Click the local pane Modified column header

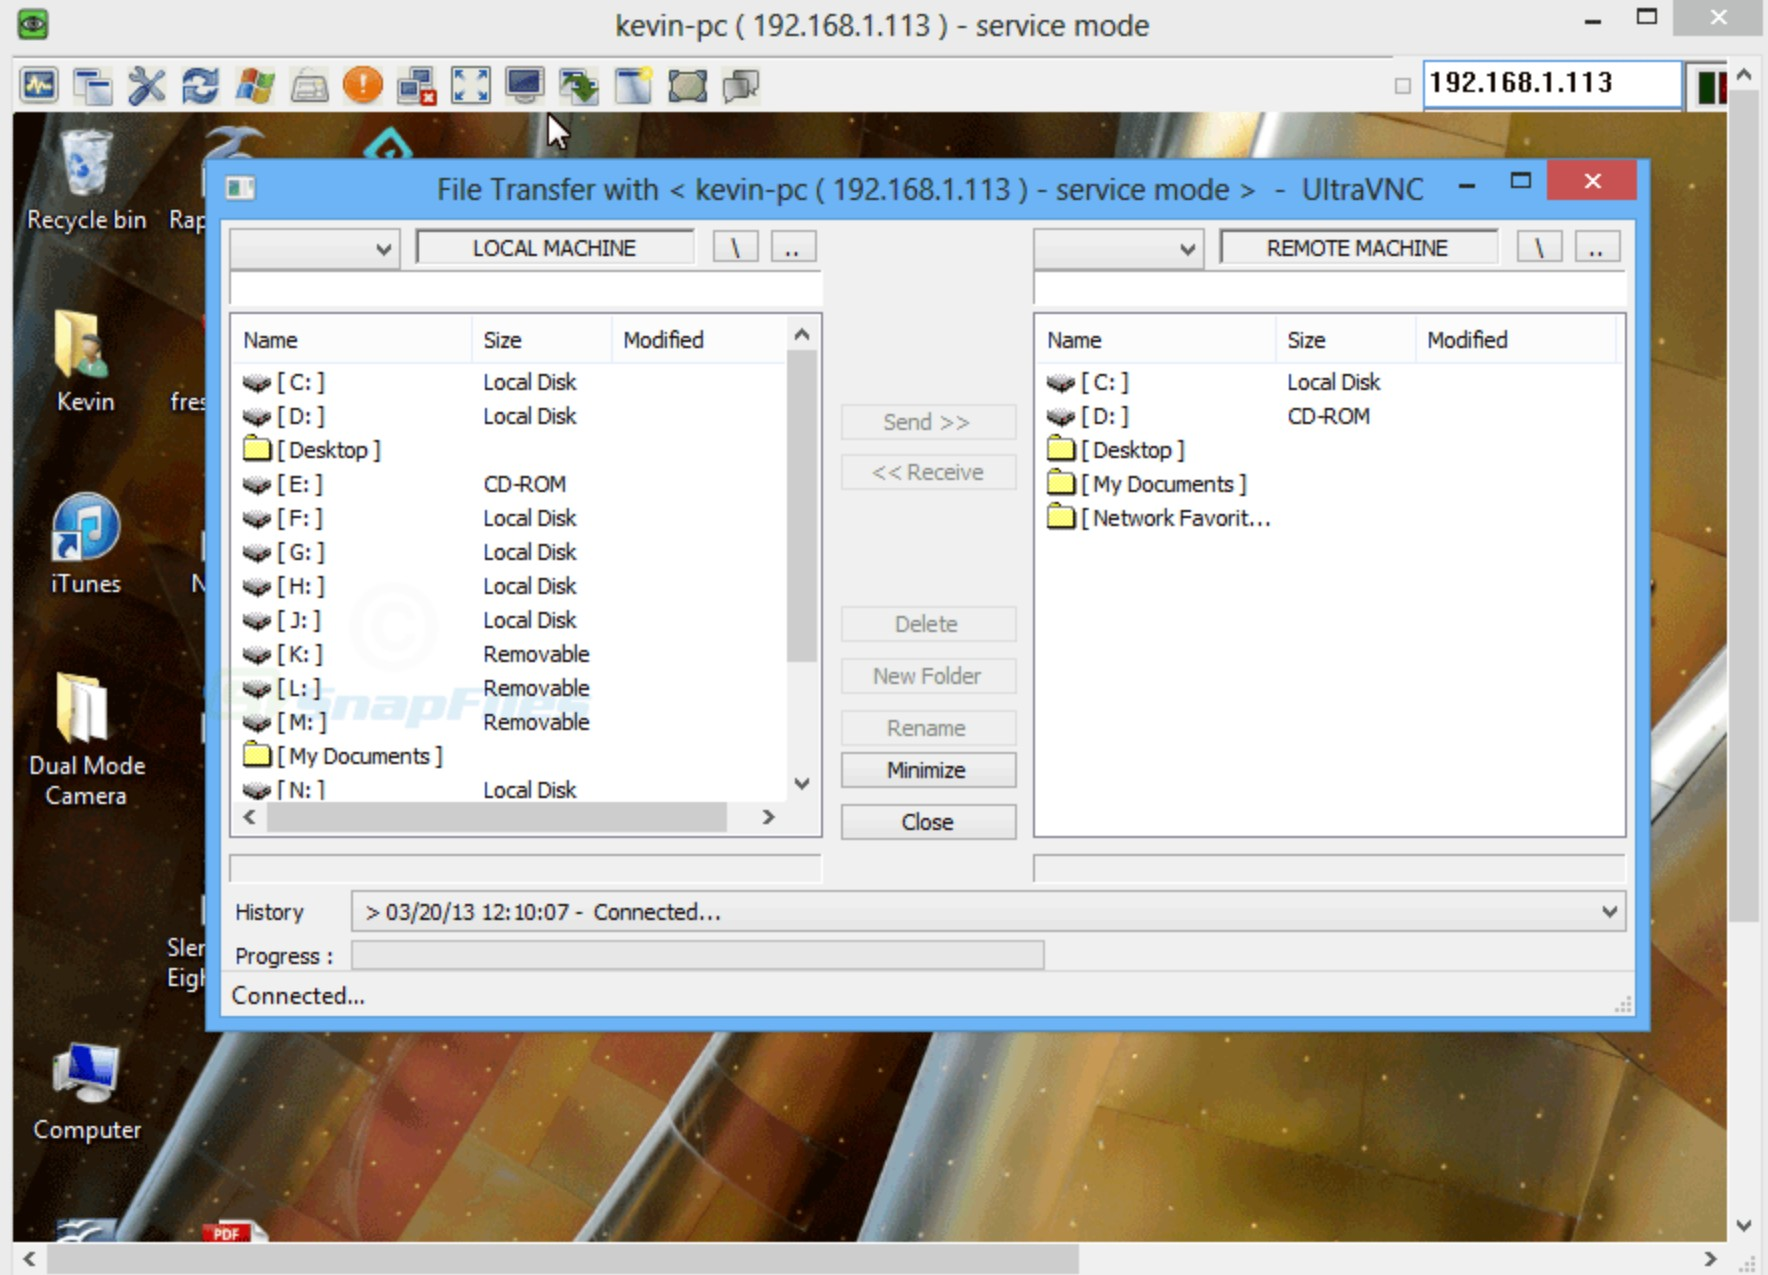pos(699,340)
